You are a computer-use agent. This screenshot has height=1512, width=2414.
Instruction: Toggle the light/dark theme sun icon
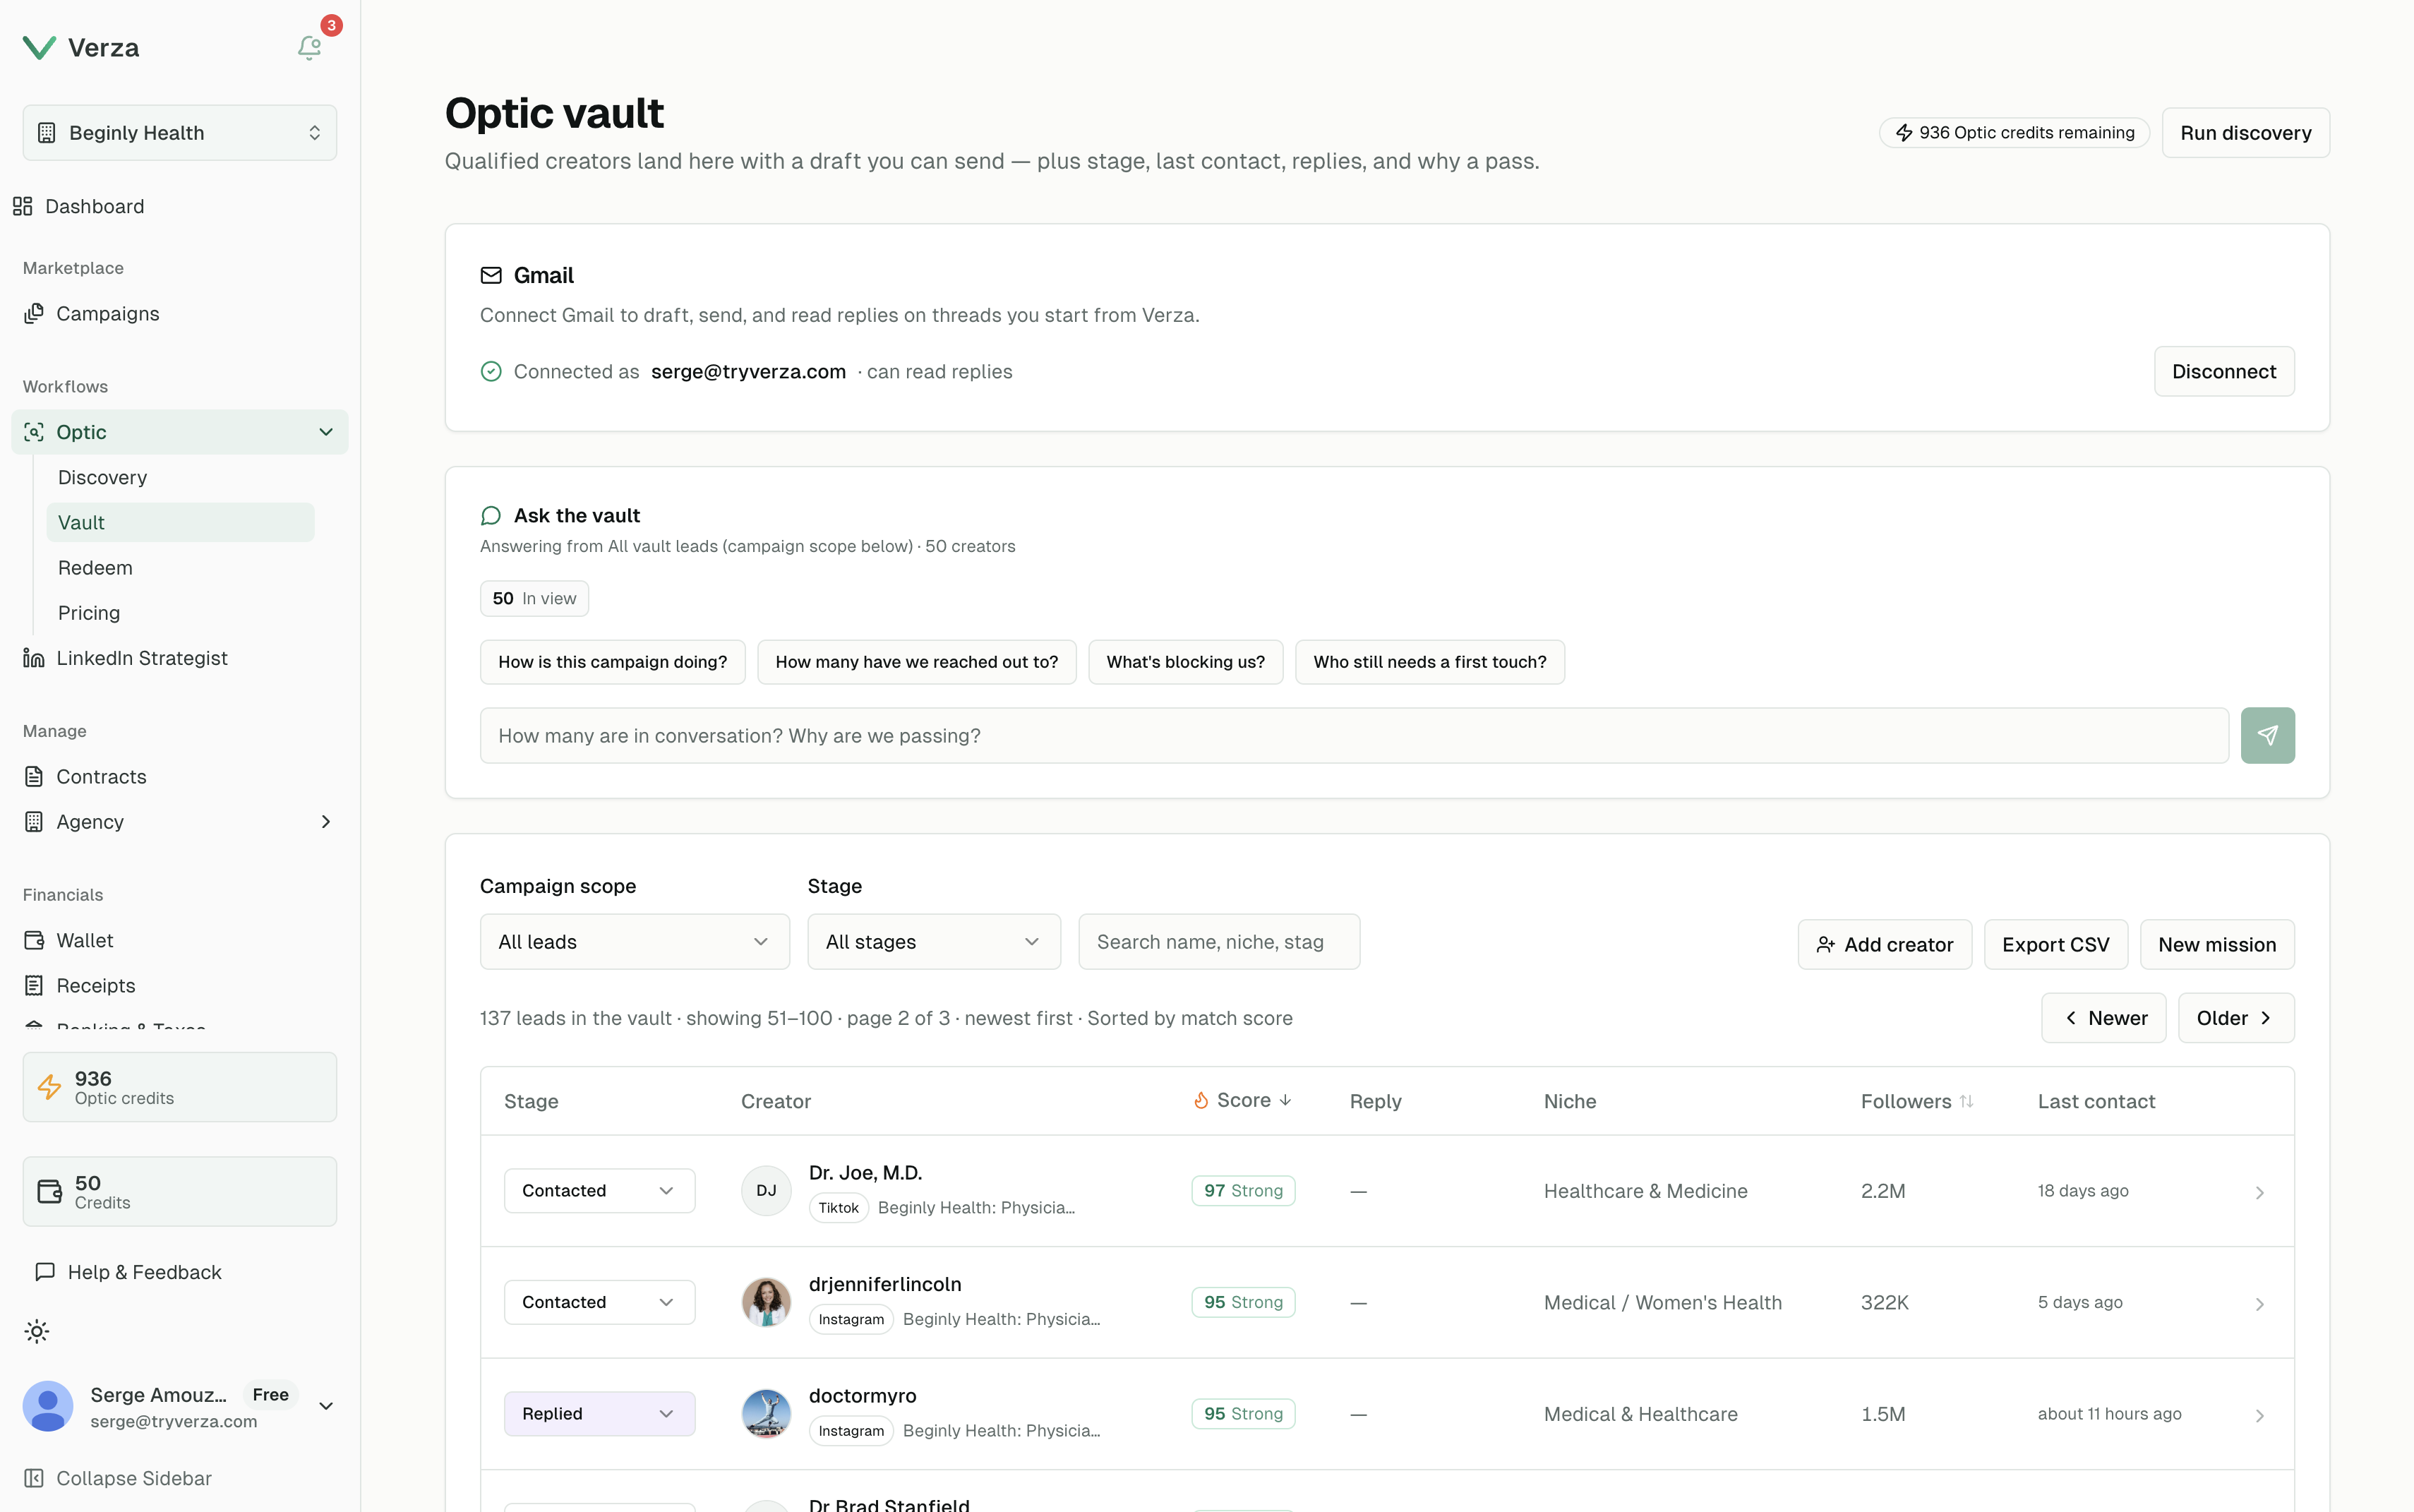point(37,1331)
